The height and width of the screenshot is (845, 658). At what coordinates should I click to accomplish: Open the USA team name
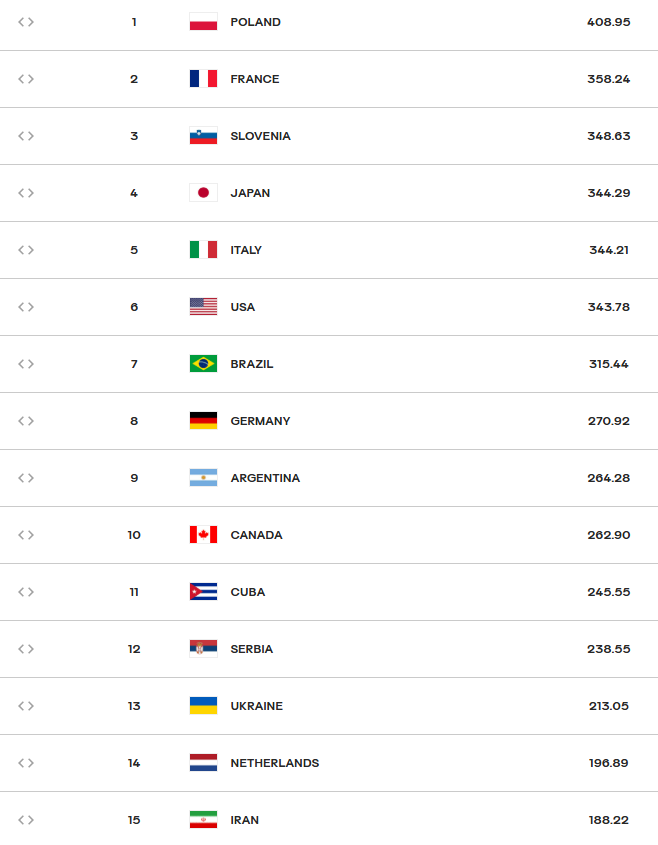tap(243, 307)
